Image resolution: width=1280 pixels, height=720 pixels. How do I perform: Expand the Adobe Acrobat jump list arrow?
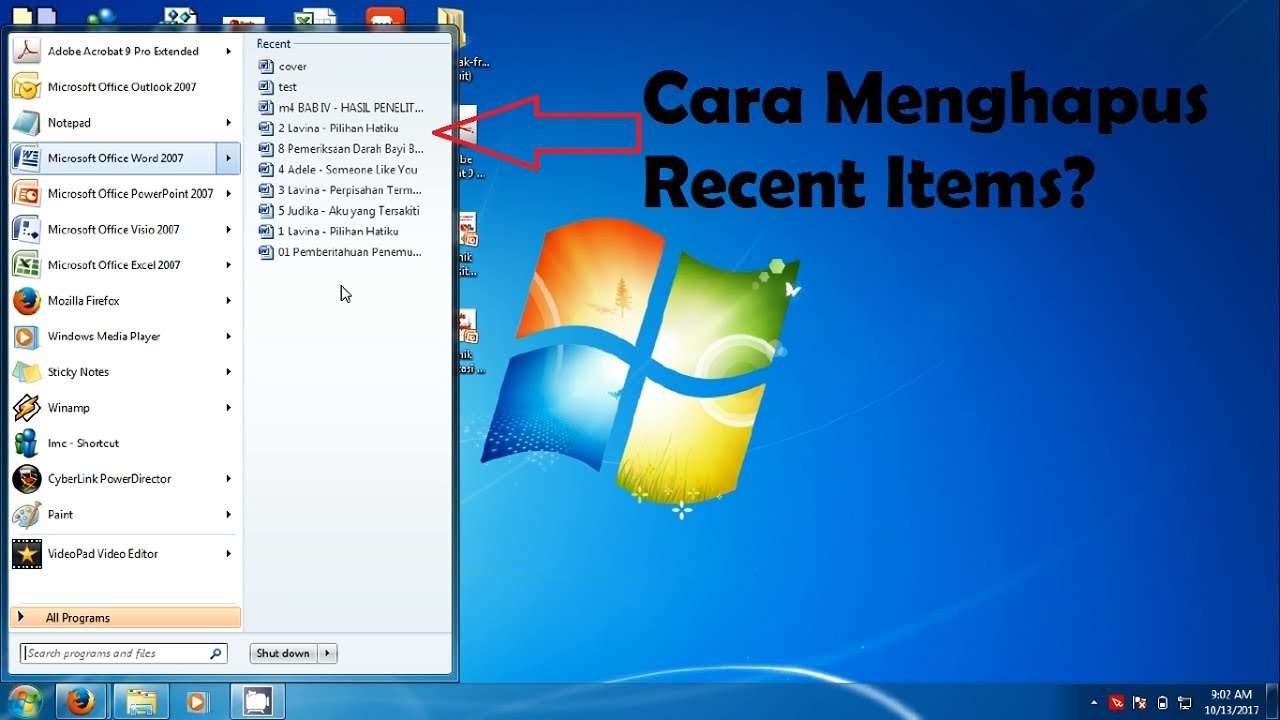[x=229, y=51]
